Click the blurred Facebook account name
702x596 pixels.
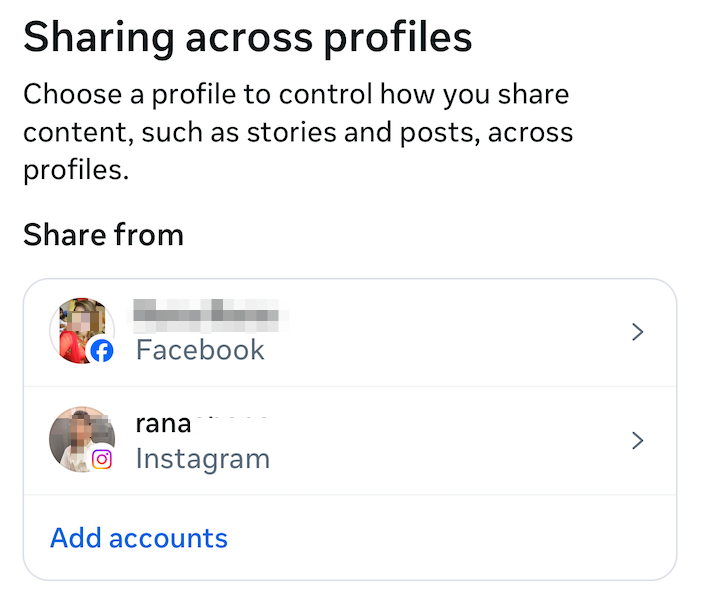211,314
